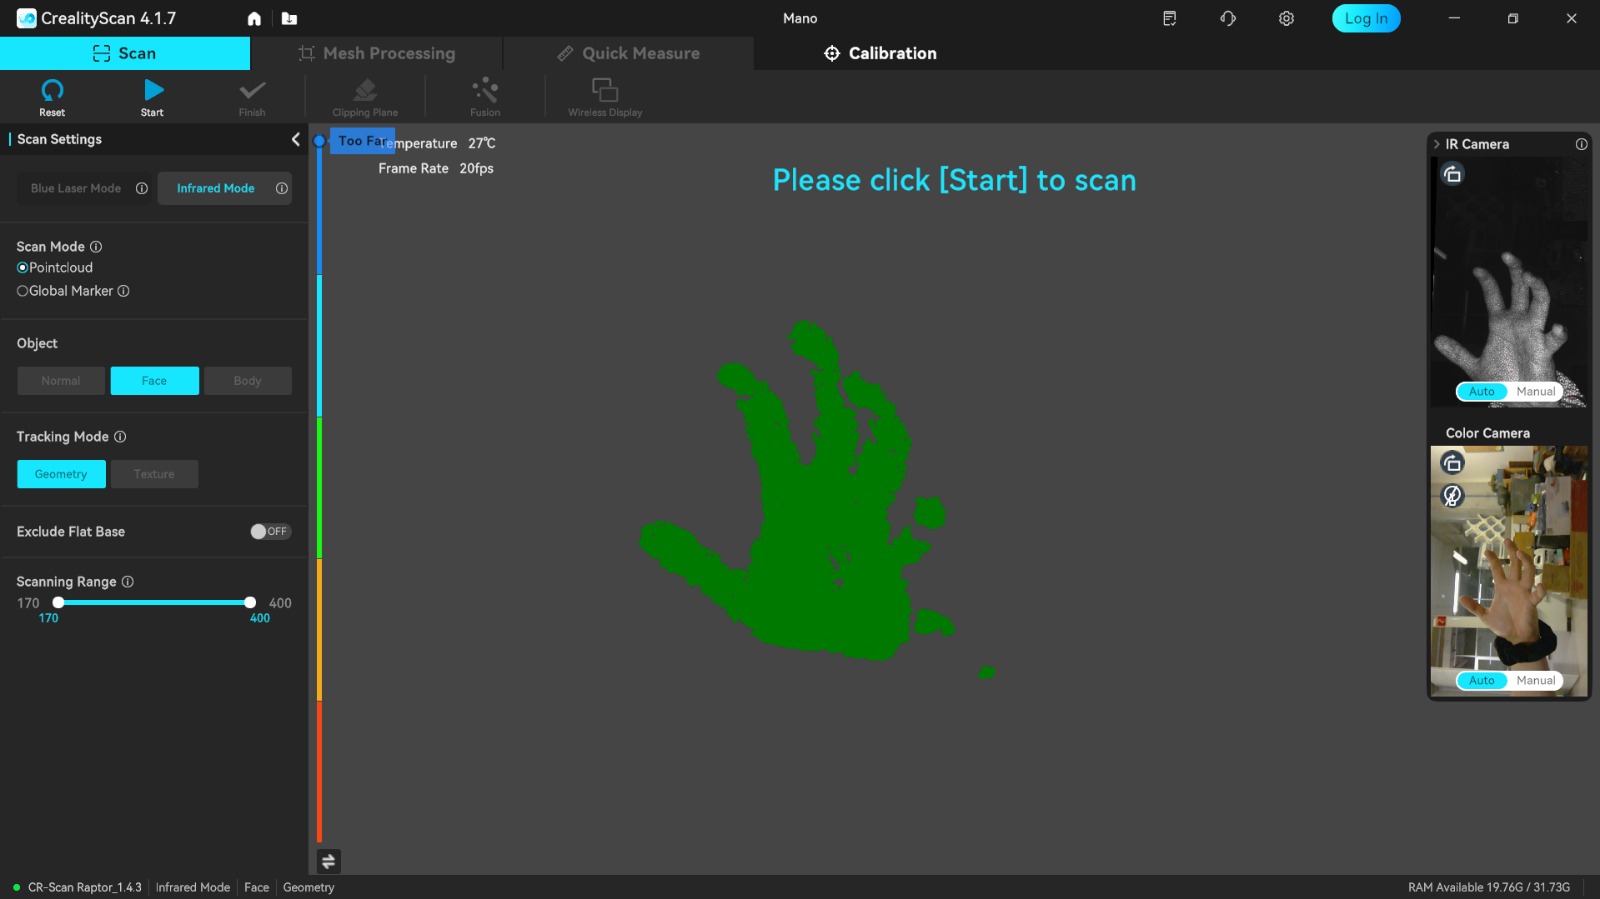The image size is (1600, 899).
Task: Click the CR-Scan Raptor_1.4.3 status entry
Action: pyautogui.click(x=84, y=887)
